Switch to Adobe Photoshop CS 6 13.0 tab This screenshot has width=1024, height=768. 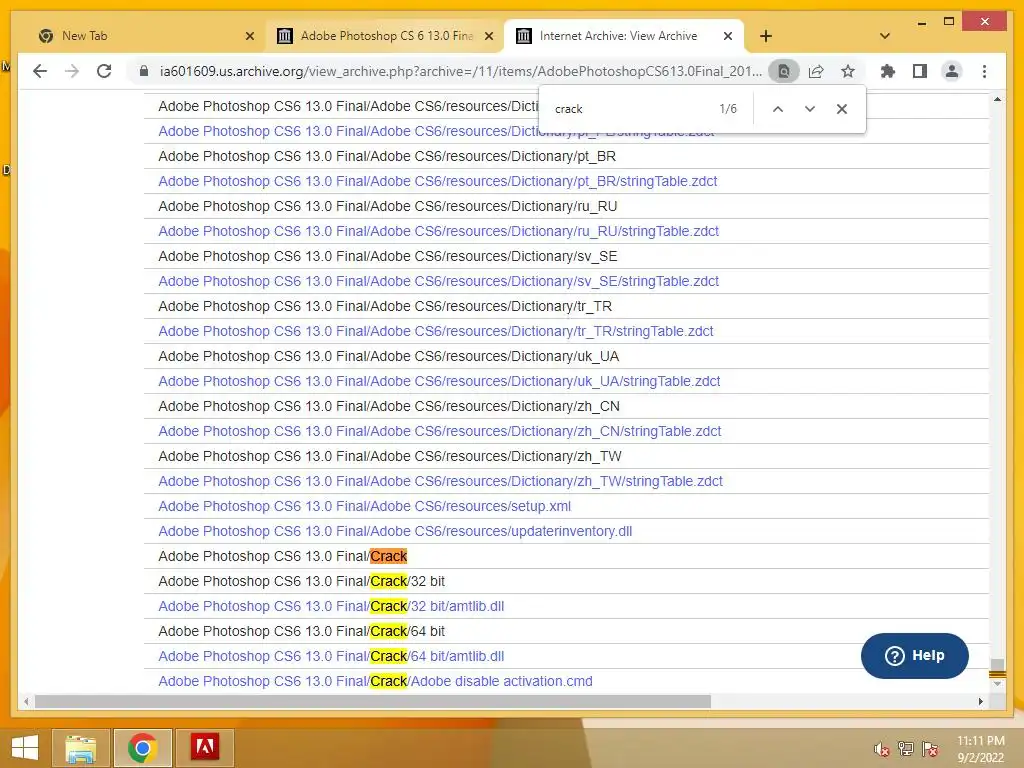click(x=385, y=36)
